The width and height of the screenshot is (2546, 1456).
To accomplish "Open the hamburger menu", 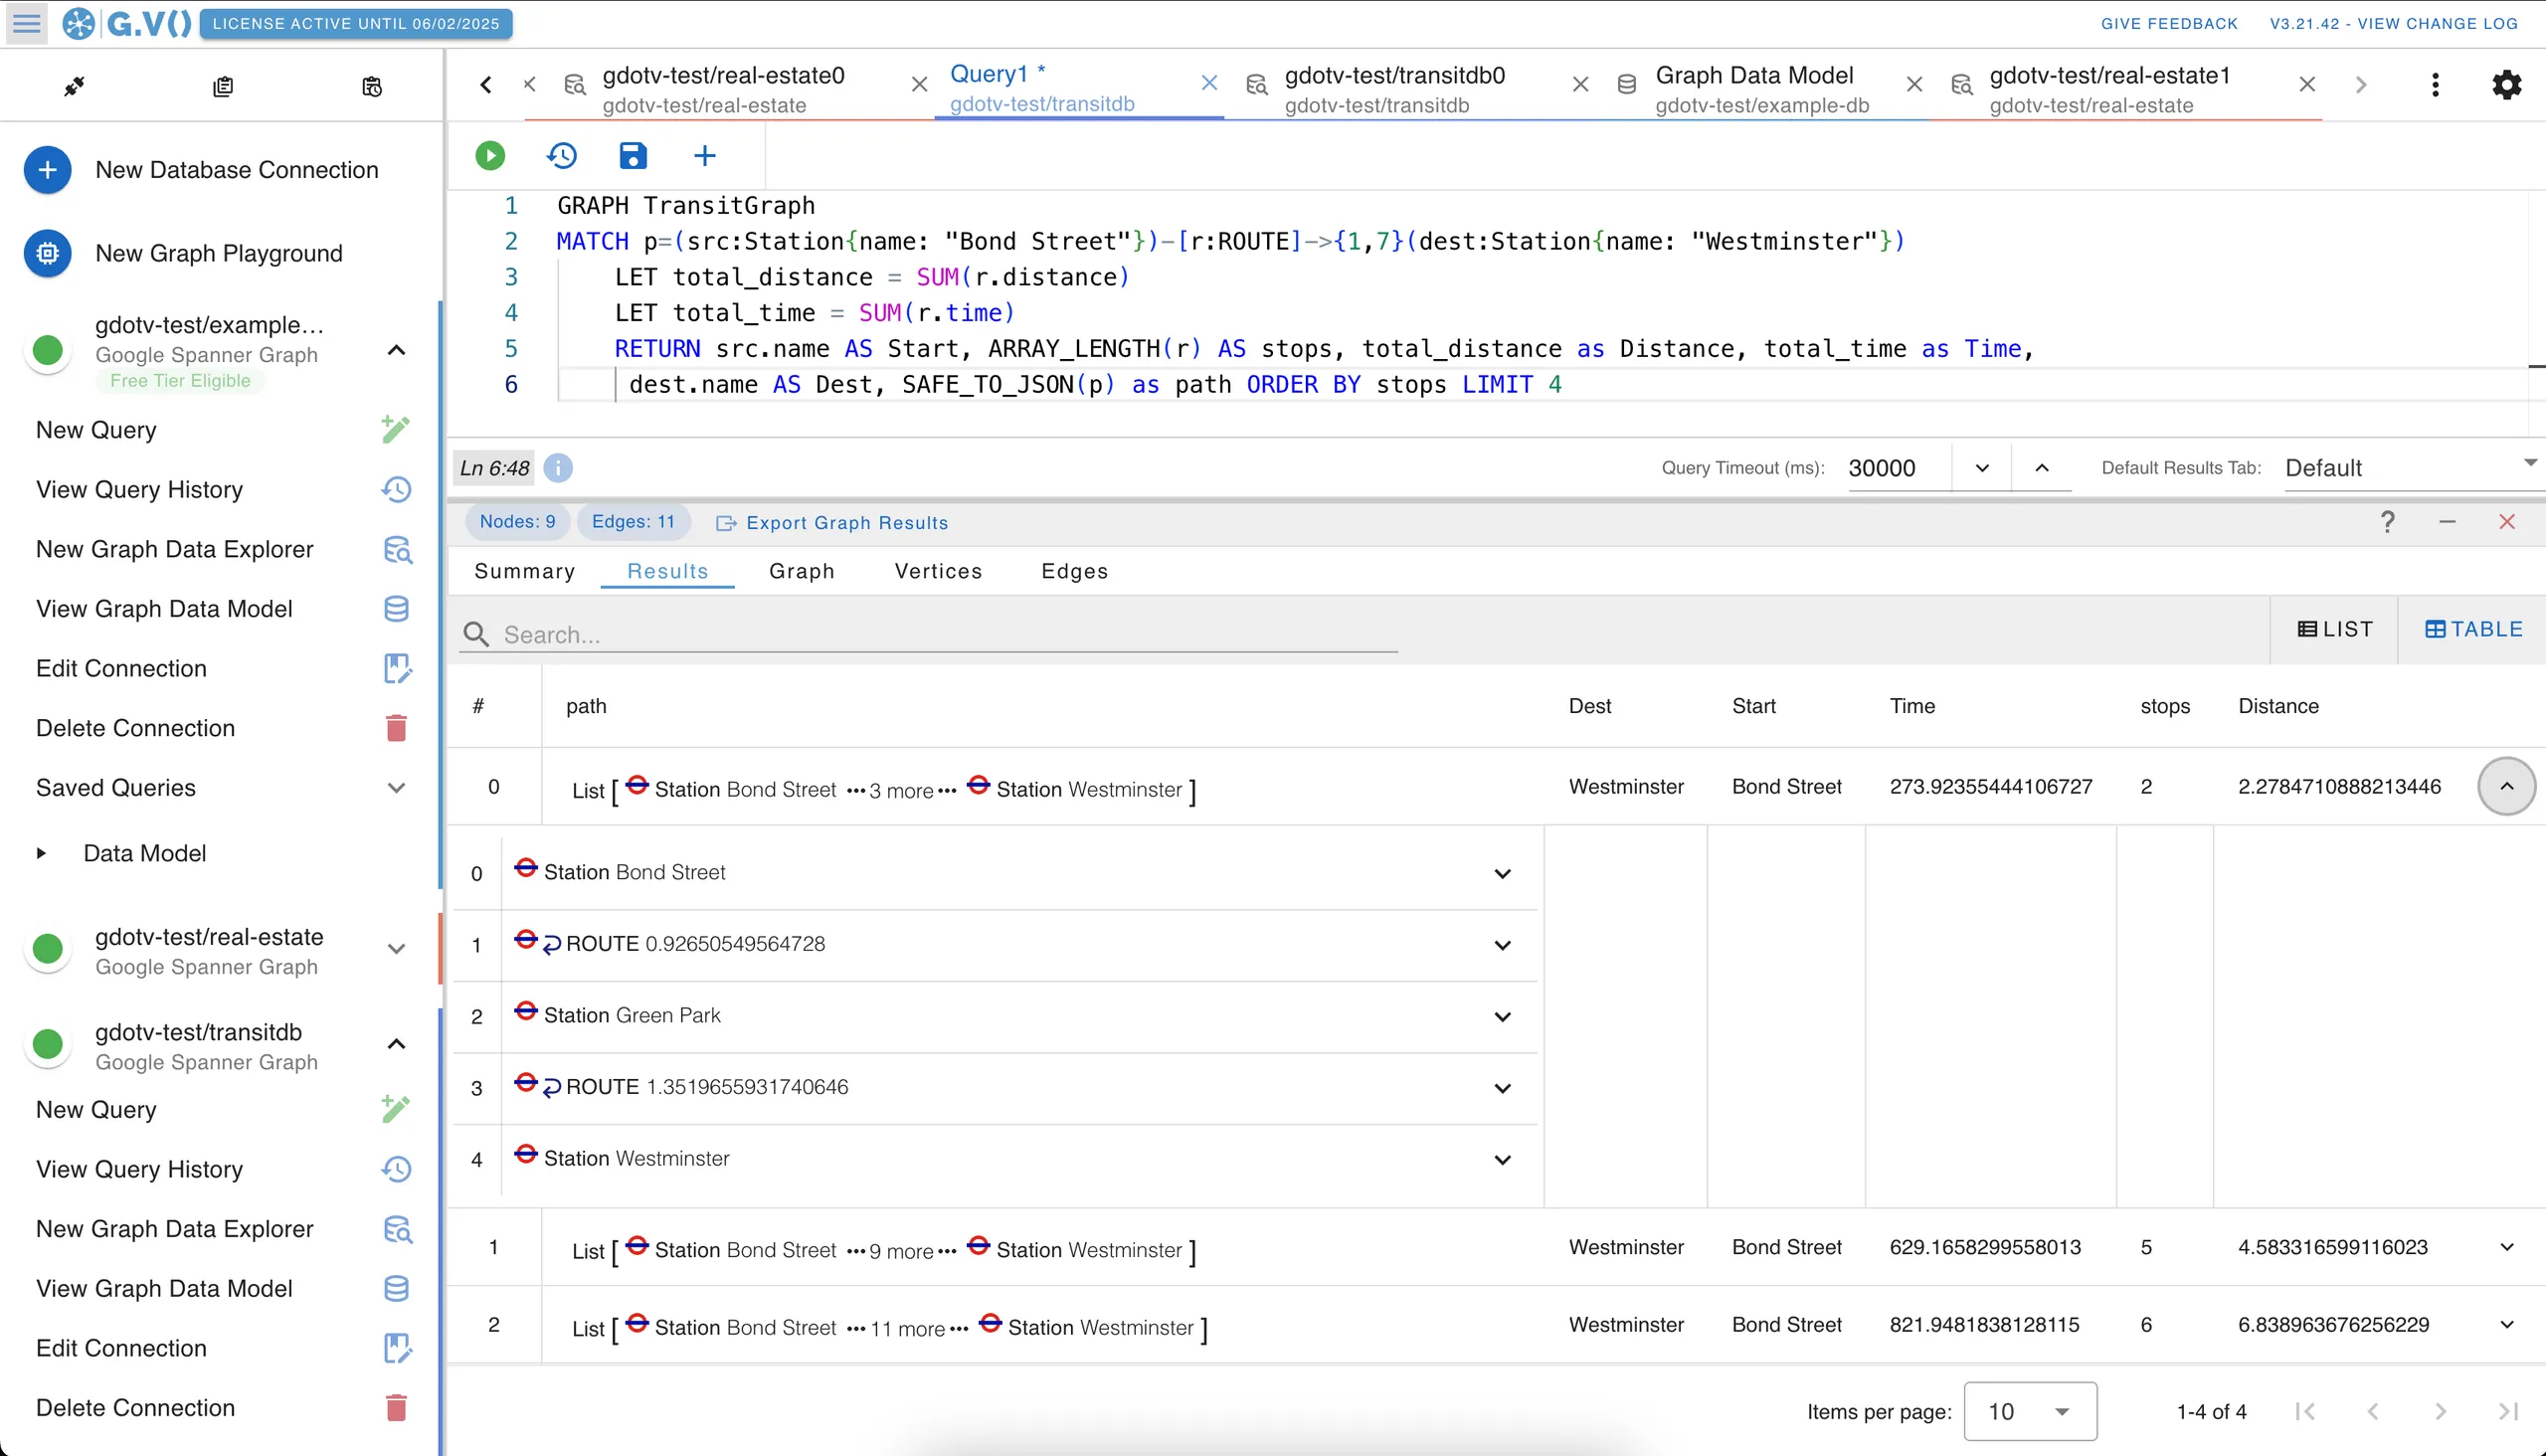I will tap(27, 23).
